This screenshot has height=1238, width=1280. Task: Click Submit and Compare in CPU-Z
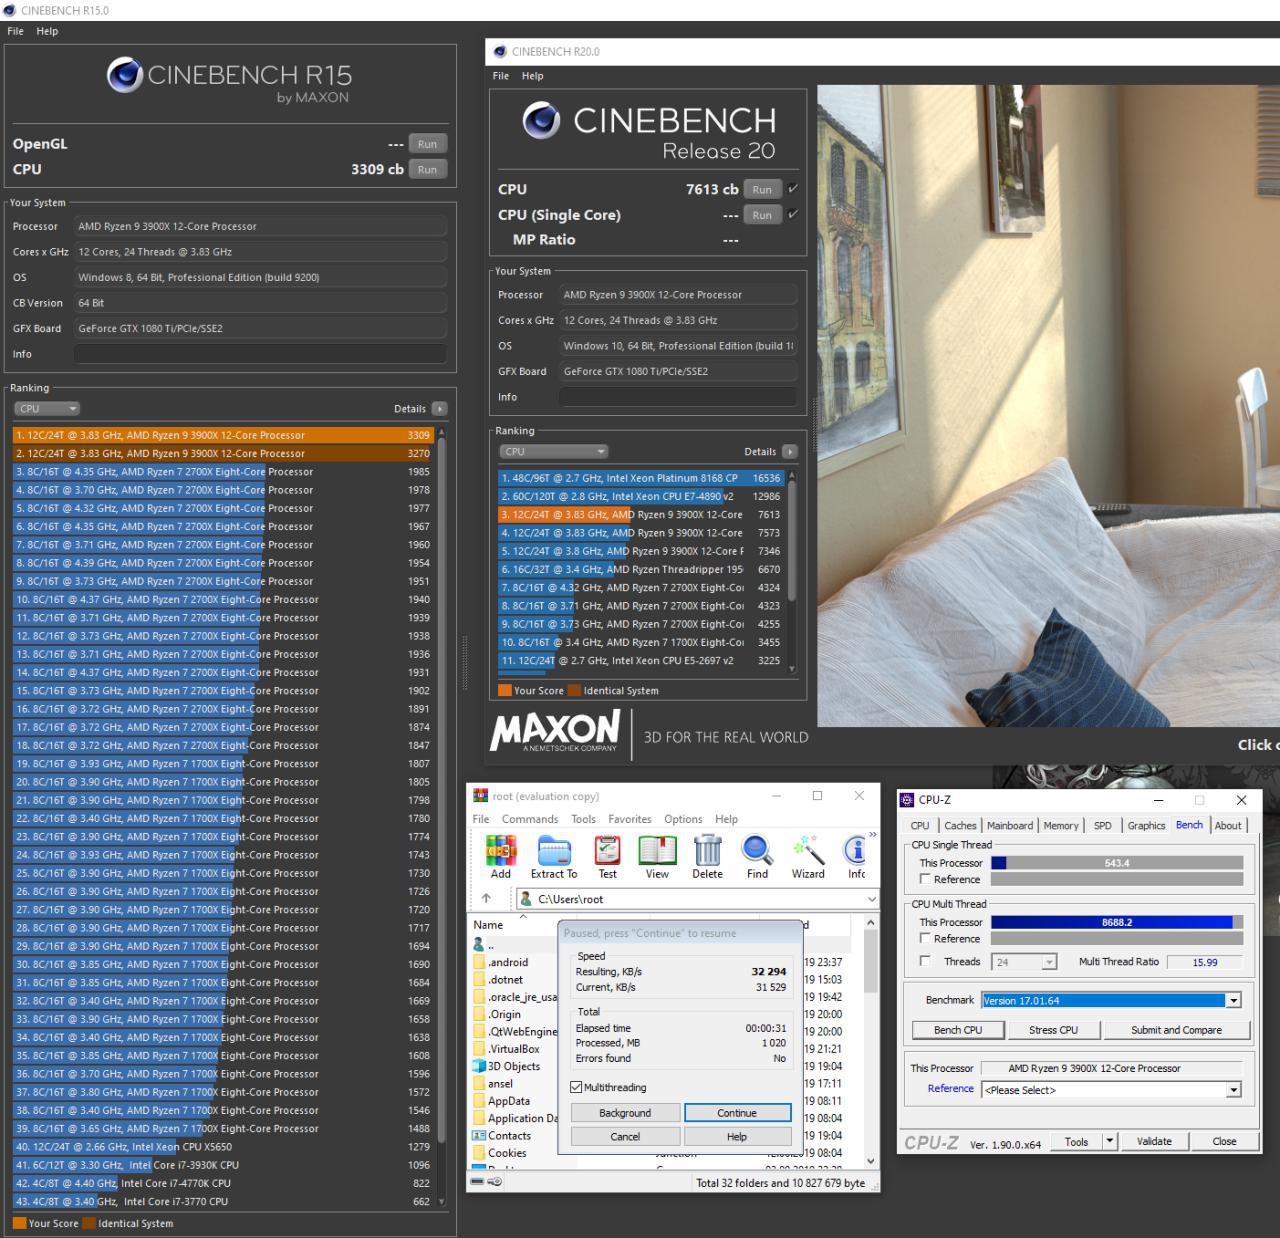point(1176,1030)
